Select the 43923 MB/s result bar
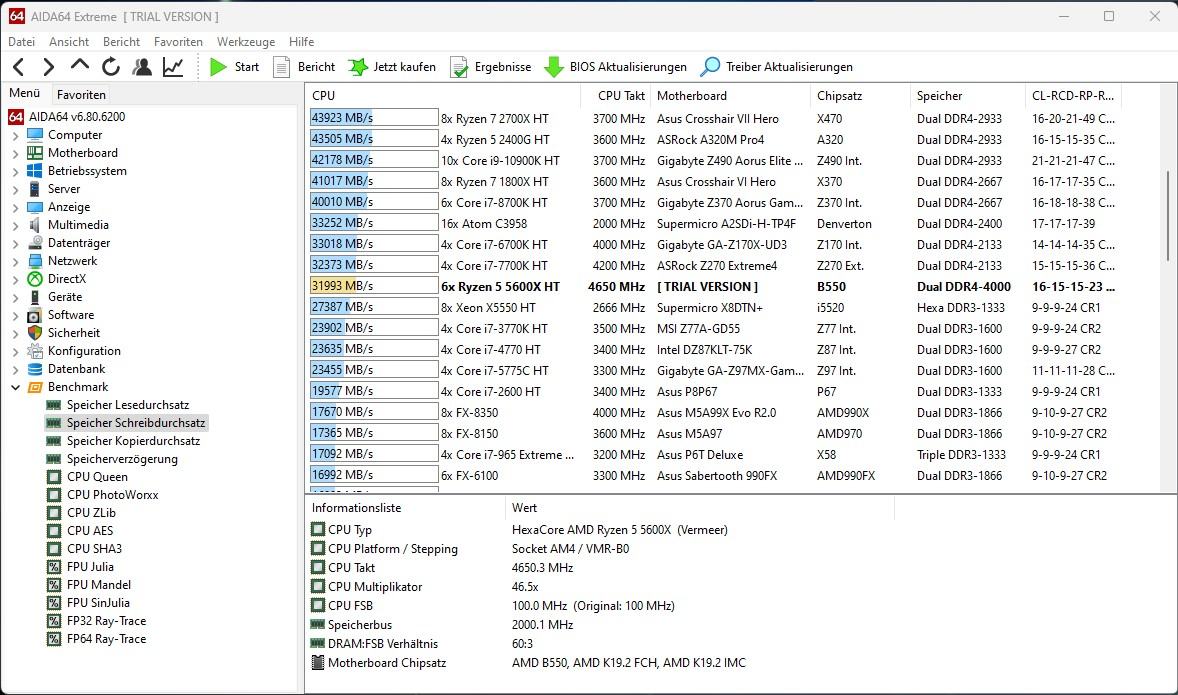Viewport: 1178px width, 695px height. (374, 118)
